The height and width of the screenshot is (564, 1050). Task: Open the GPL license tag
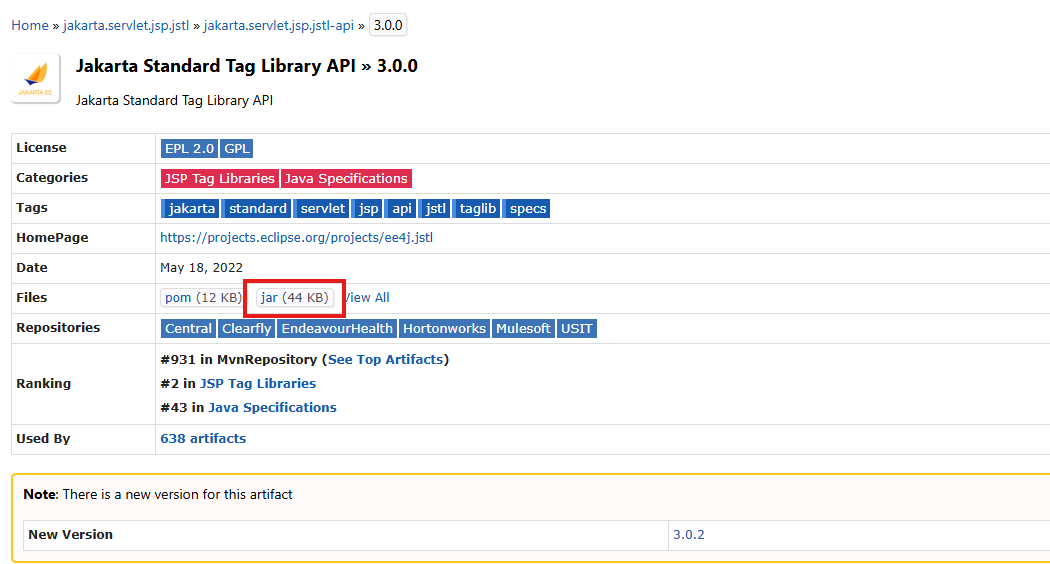(x=236, y=149)
